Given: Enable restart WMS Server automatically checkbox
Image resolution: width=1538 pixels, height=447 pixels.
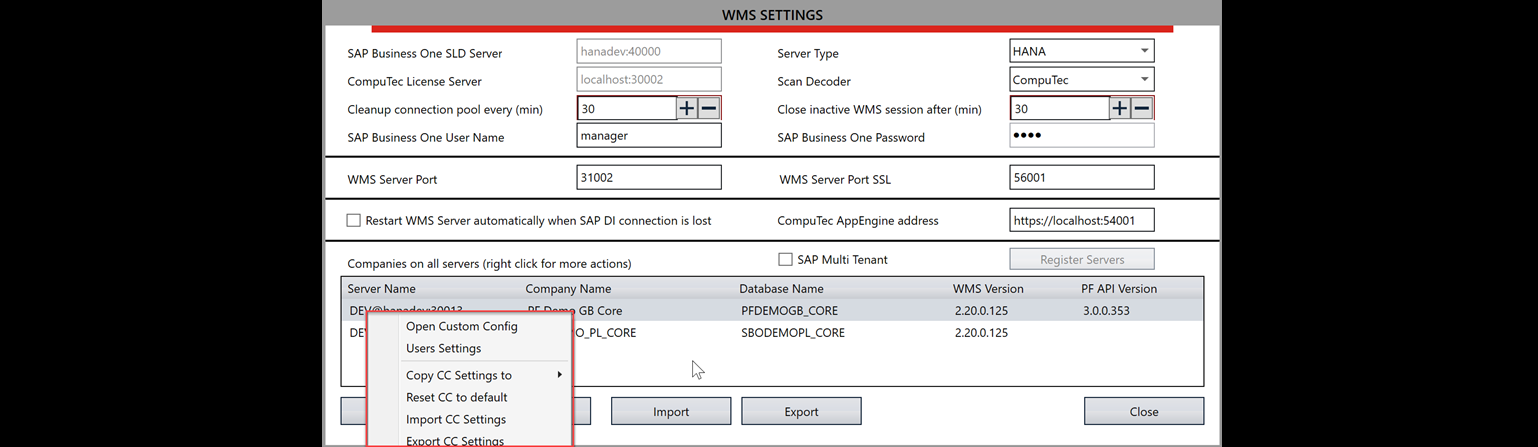Looking at the screenshot, I should click(353, 220).
